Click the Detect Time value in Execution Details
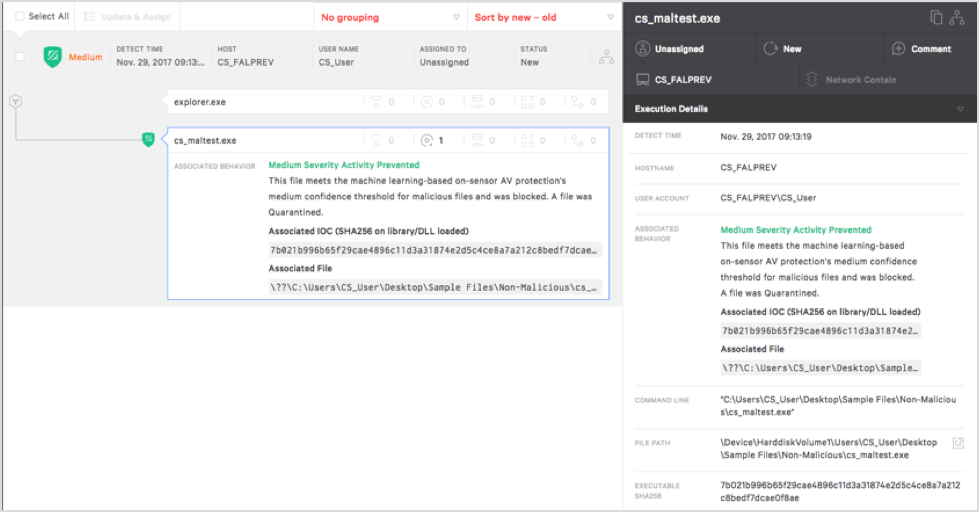The image size is (979, 512). [766, 137]
